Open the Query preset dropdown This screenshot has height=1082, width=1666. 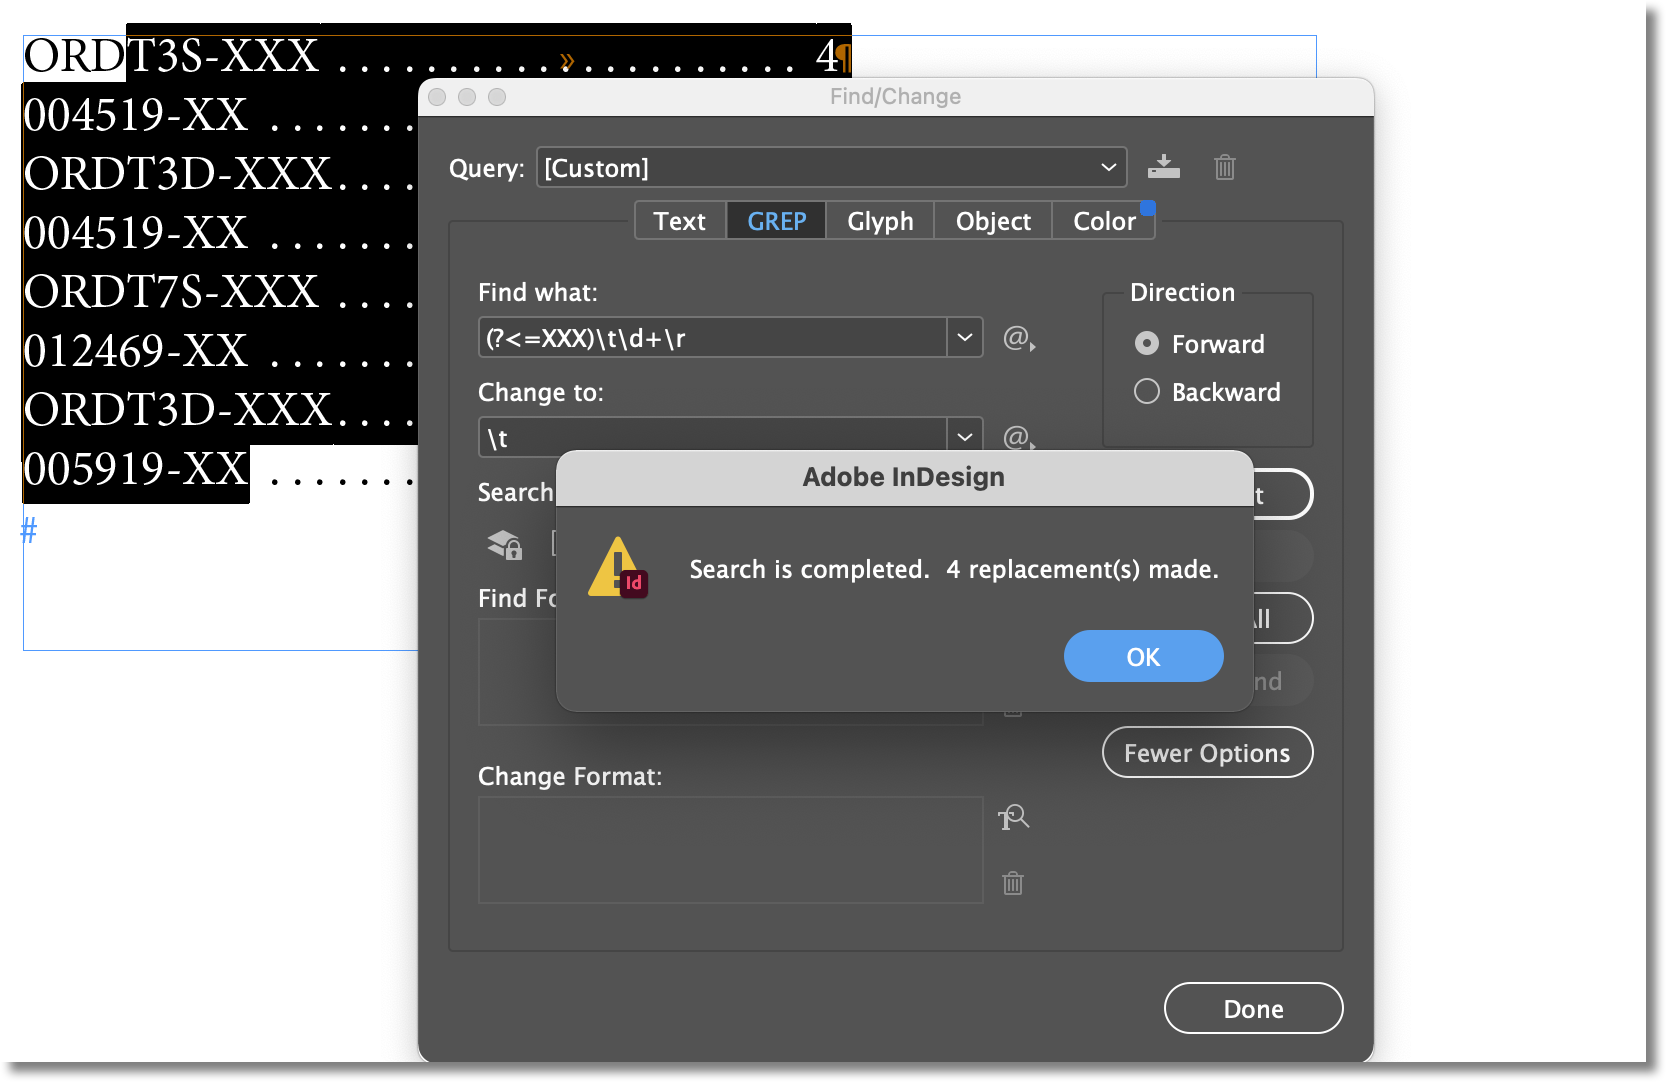1107,167
